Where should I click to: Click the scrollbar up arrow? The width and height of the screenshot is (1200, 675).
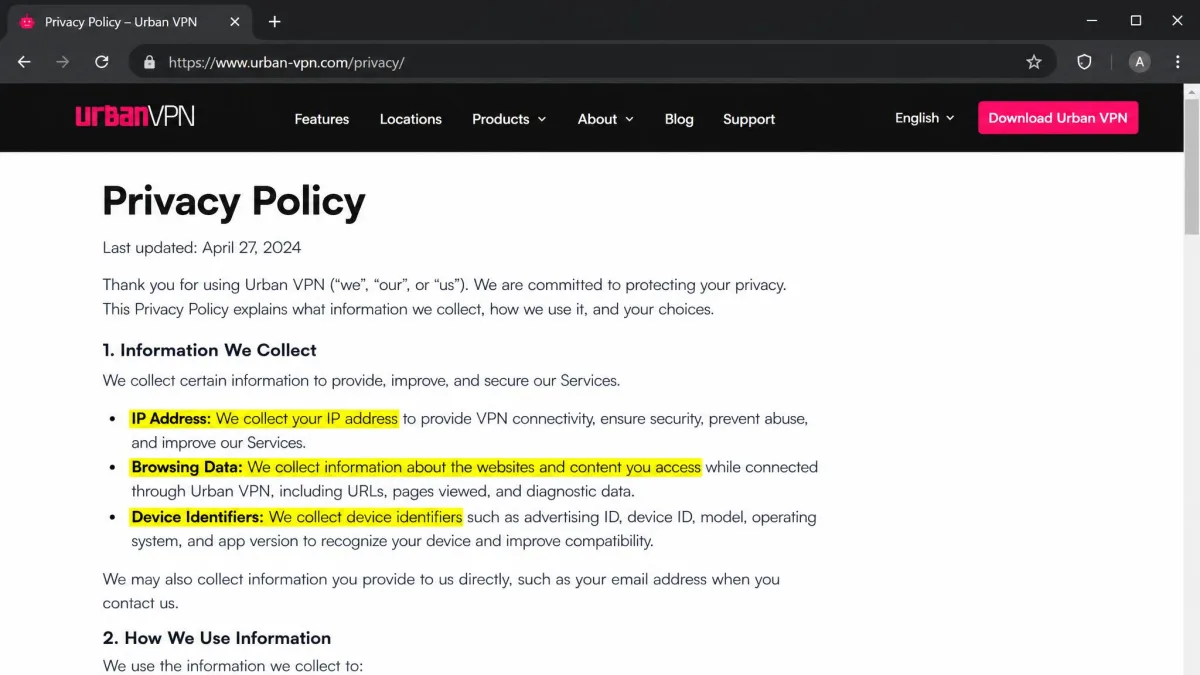pos(1191,91)
